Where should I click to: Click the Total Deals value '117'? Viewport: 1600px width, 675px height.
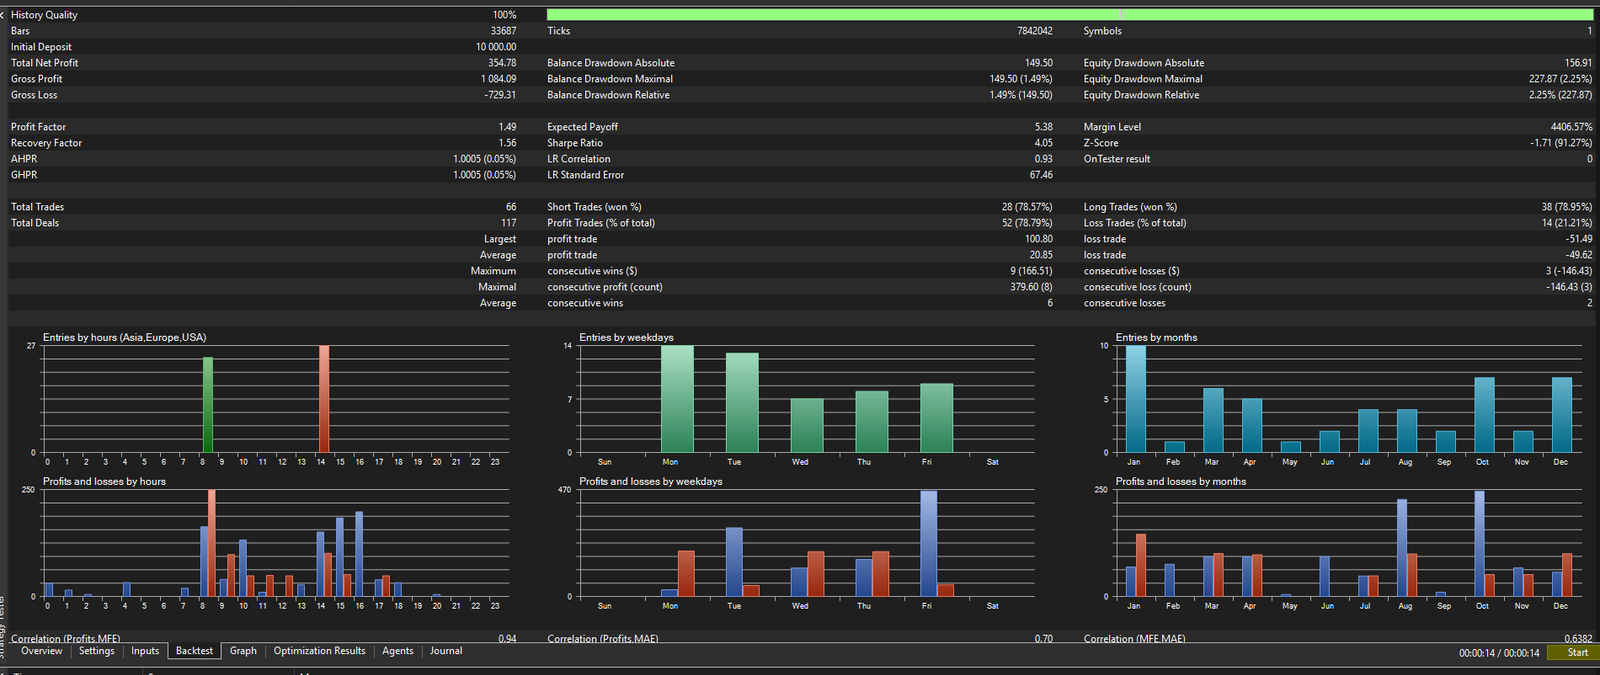pos(509,223)
